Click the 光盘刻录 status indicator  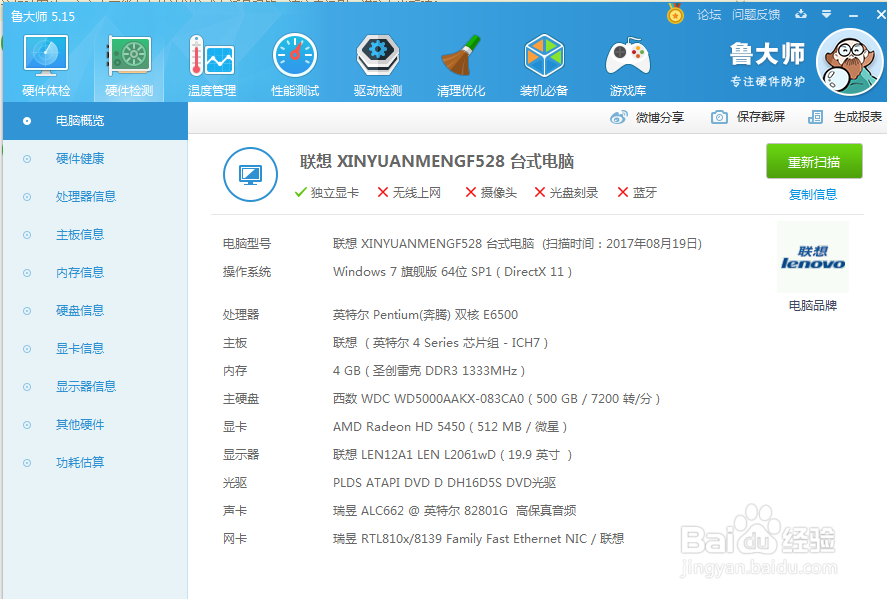tap(566, 193)
